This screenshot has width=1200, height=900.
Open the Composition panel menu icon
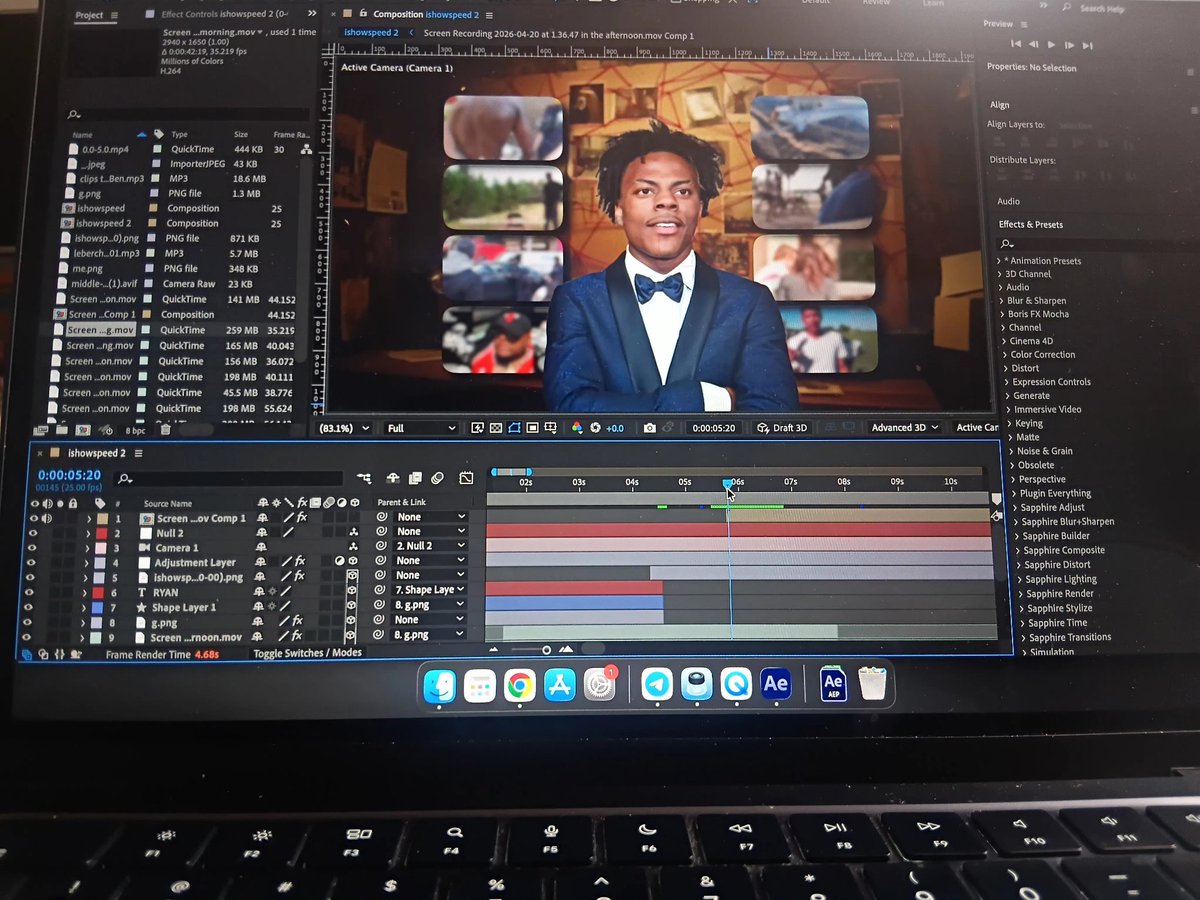488,15
